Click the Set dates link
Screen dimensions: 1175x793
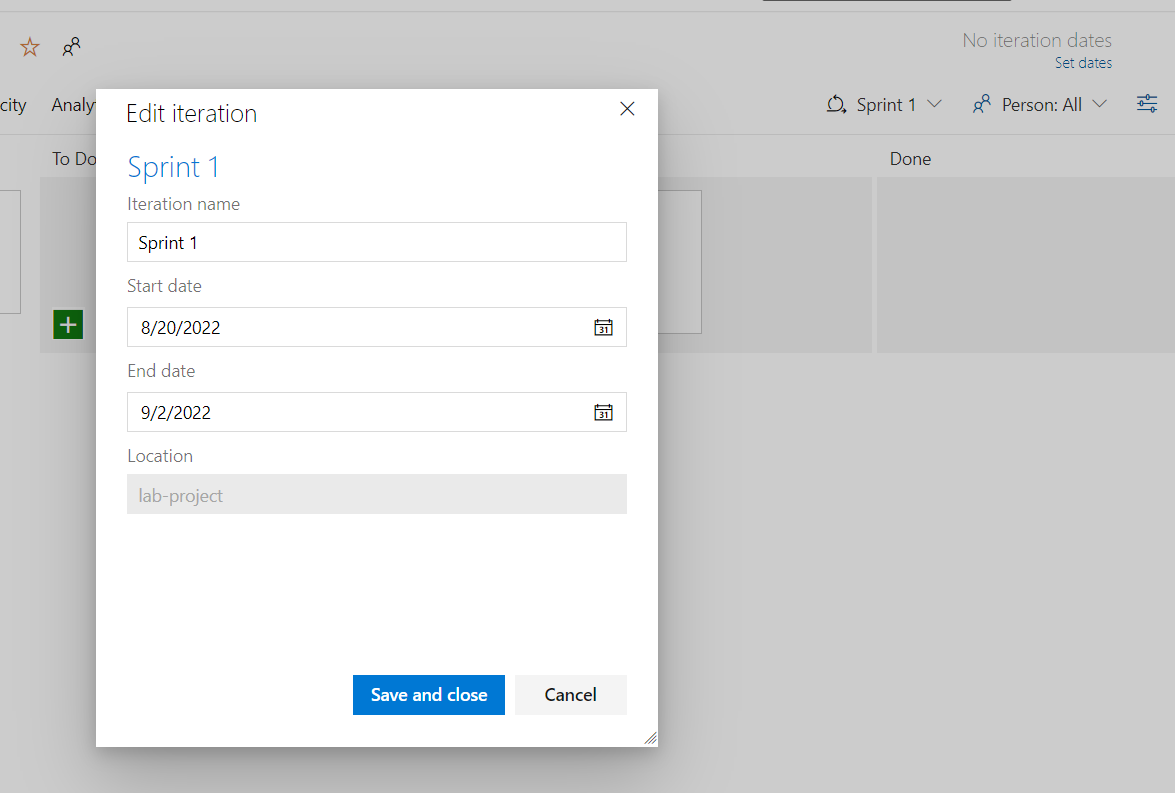tap(1083, 63)
